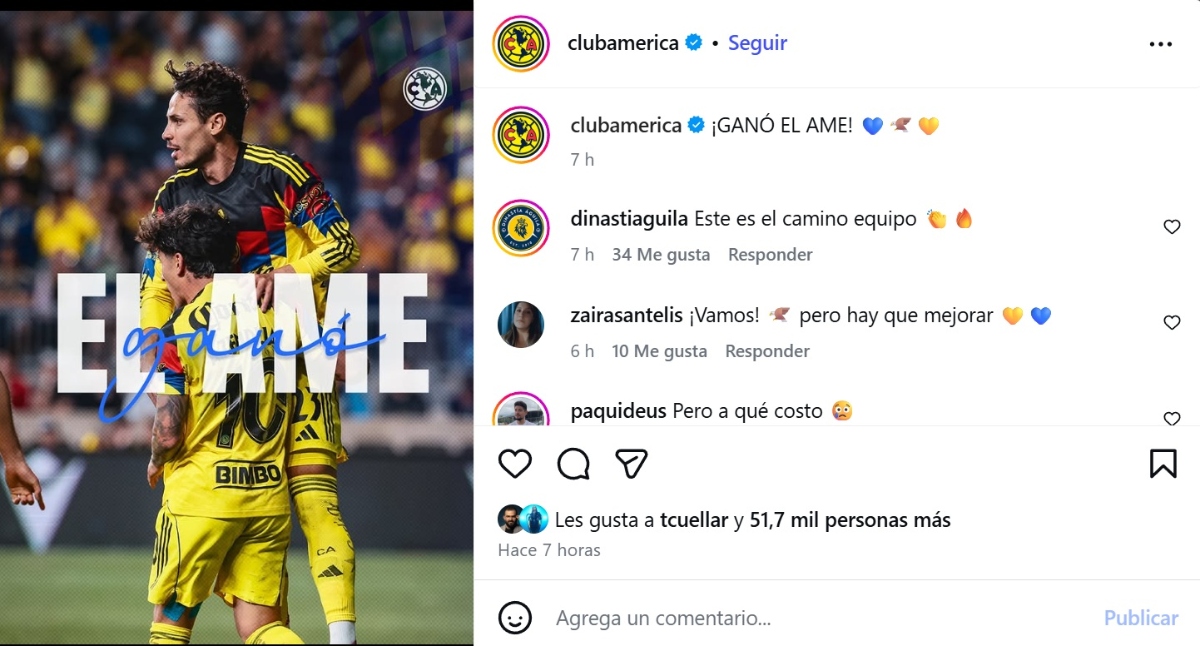Share the post with the paper plane icon

[631, 463]
